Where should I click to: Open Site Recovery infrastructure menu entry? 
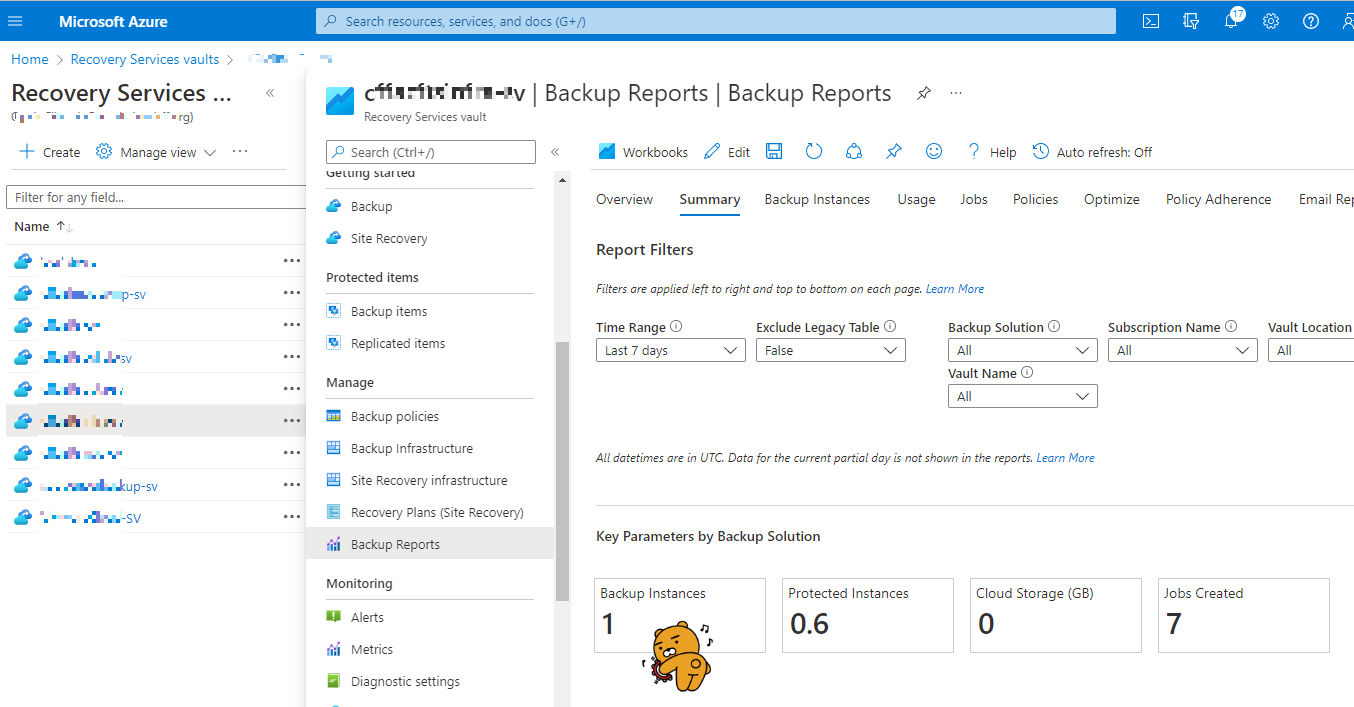click(x=430, y=480)
